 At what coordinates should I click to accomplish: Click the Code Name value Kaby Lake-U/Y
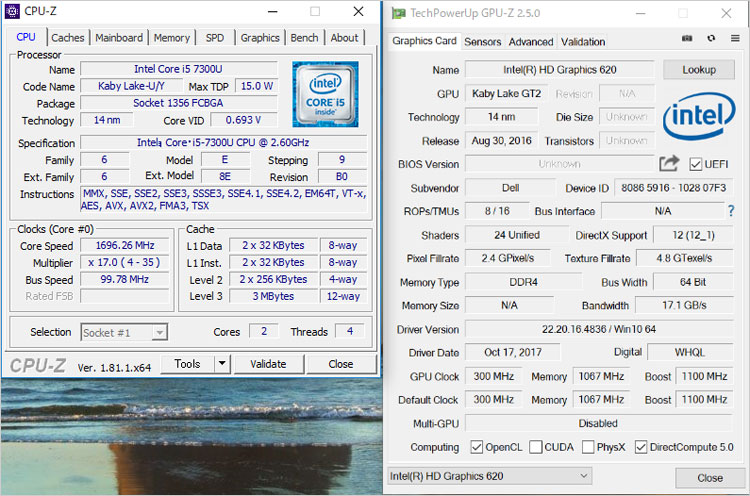132,86
